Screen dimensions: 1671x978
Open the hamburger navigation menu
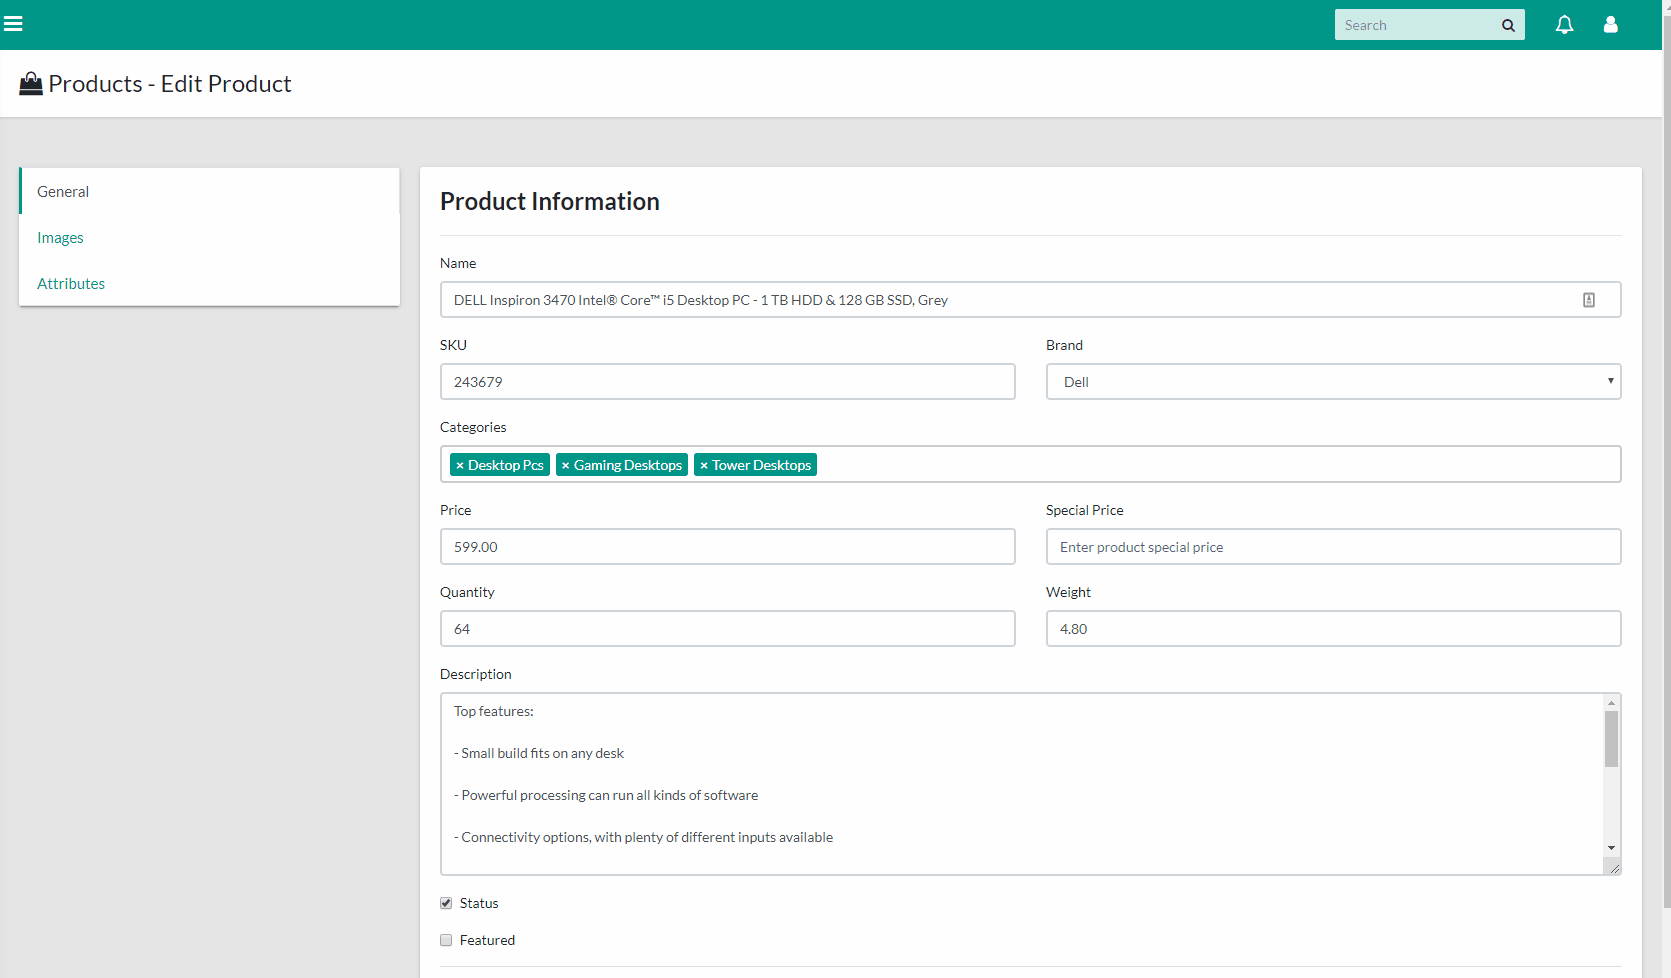point(14,23)
